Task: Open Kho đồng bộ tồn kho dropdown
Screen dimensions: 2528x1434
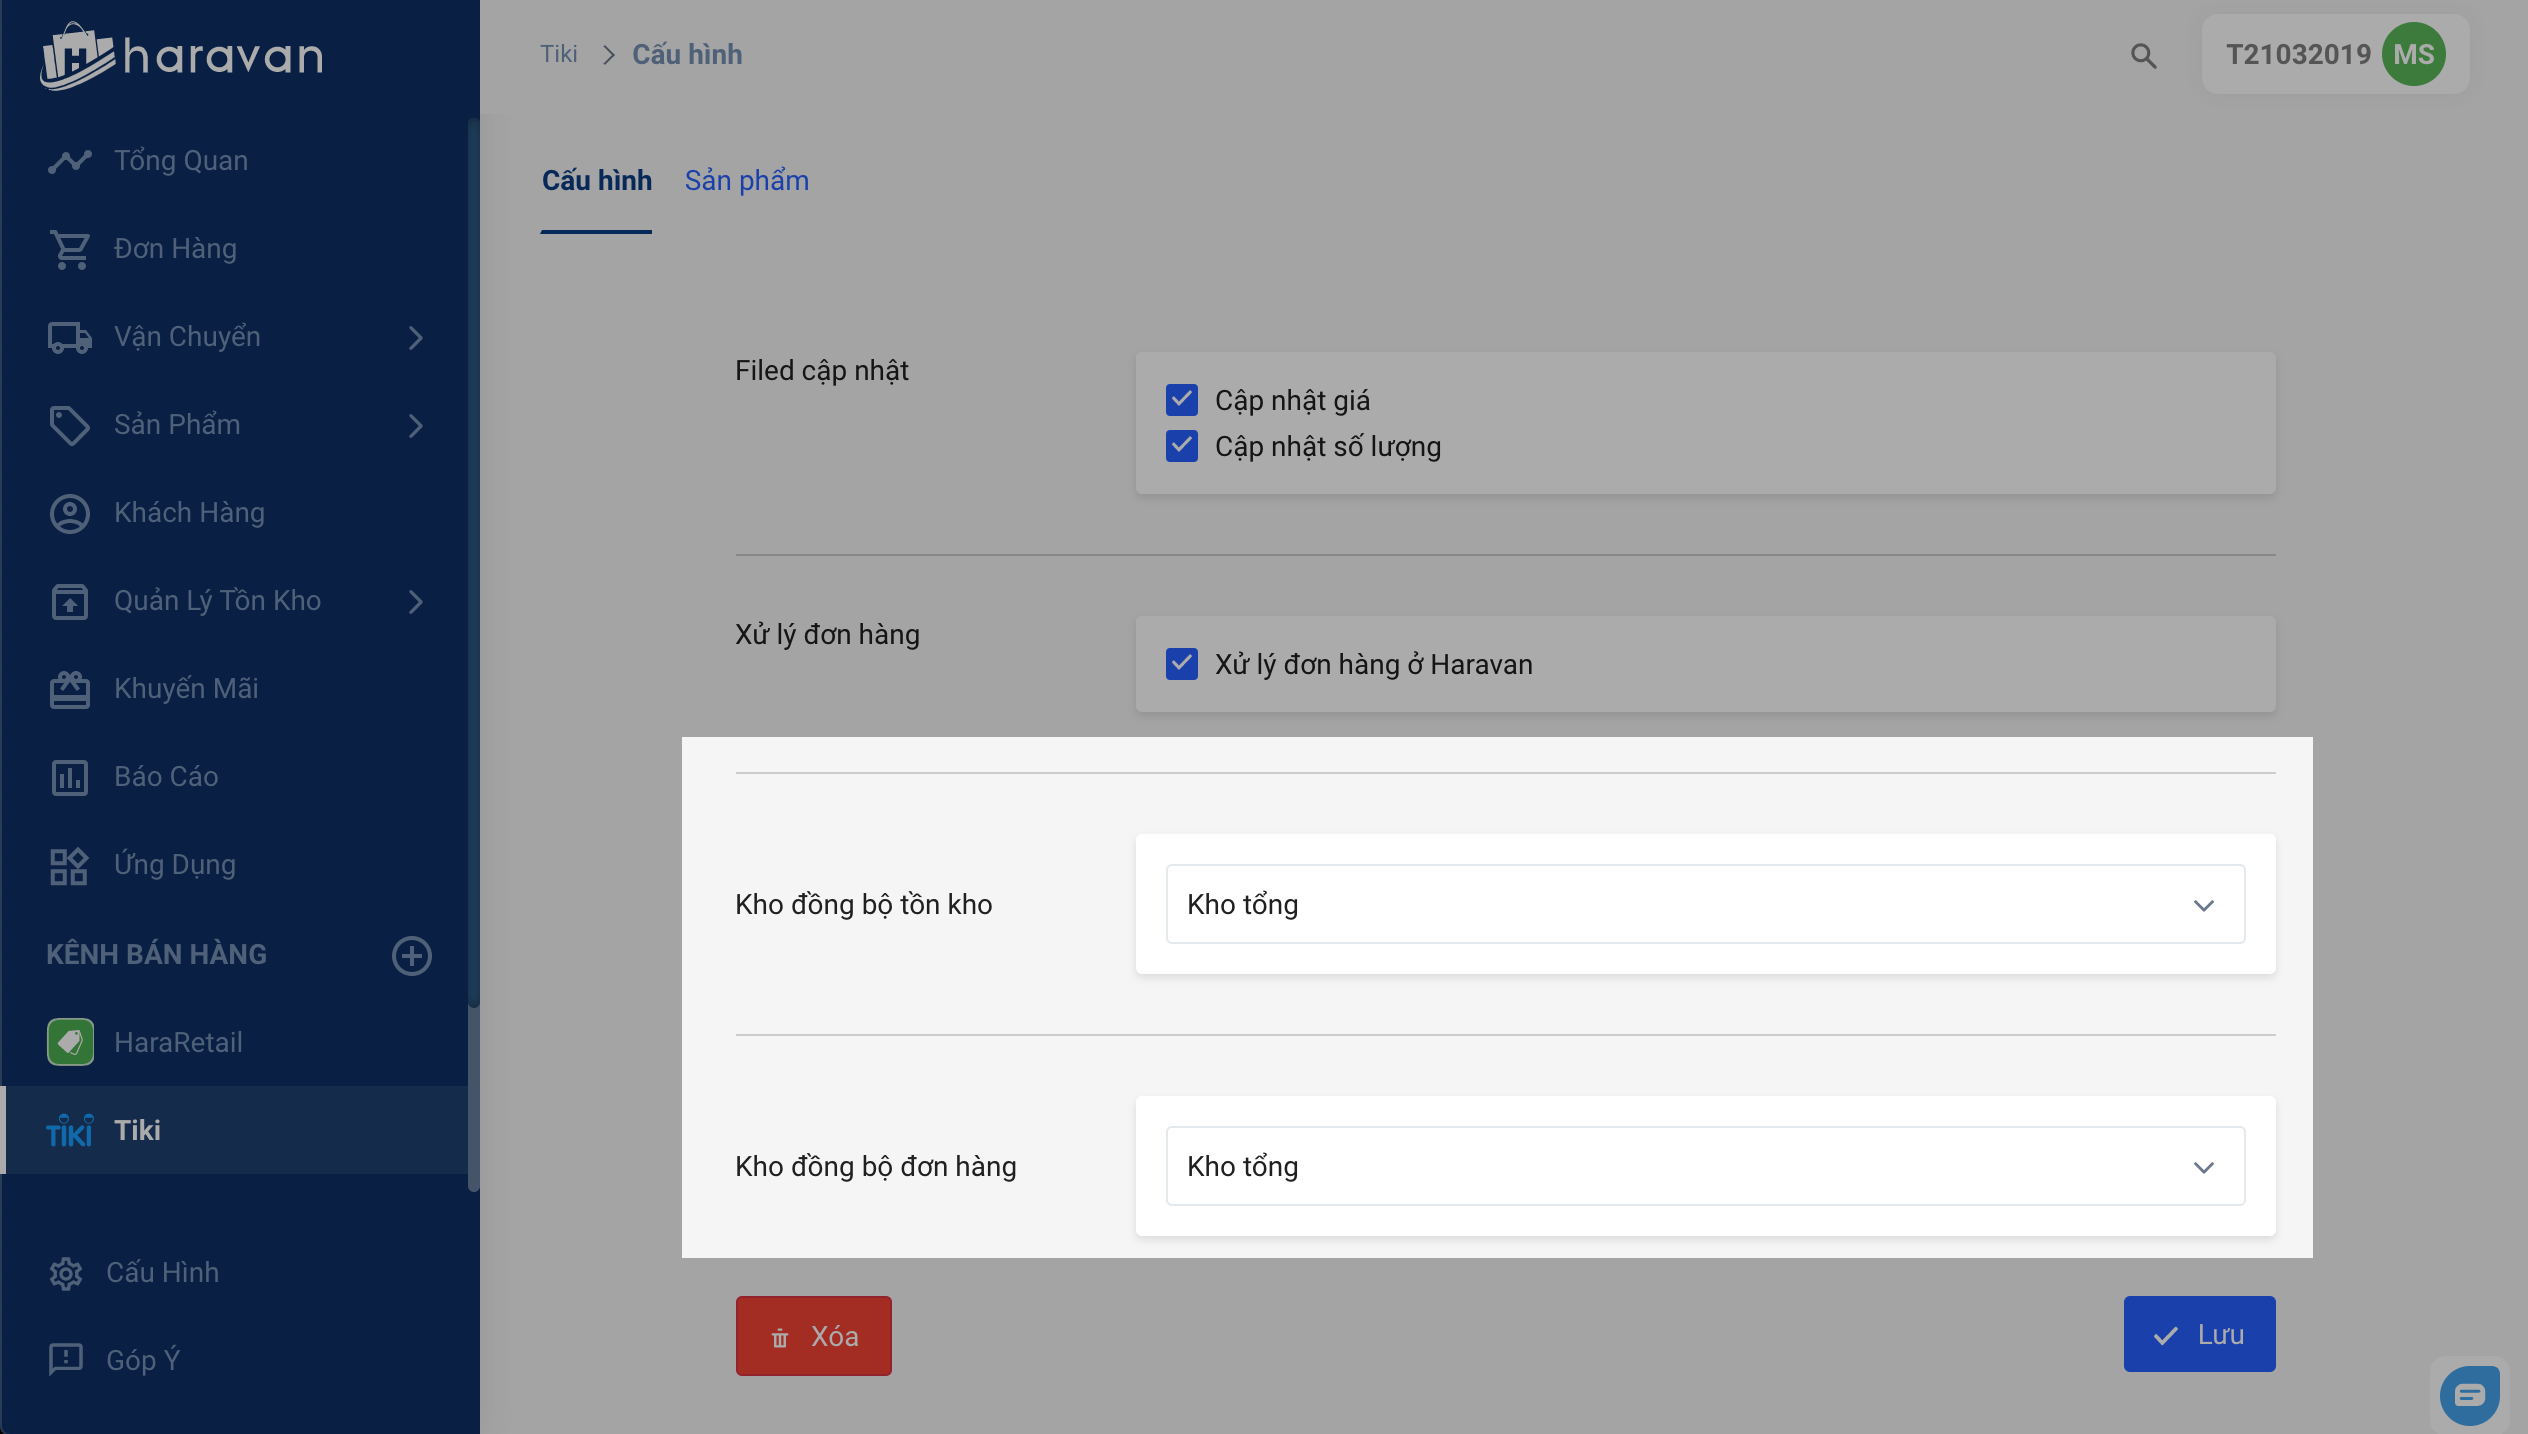Action: (x=1704, y=904)
